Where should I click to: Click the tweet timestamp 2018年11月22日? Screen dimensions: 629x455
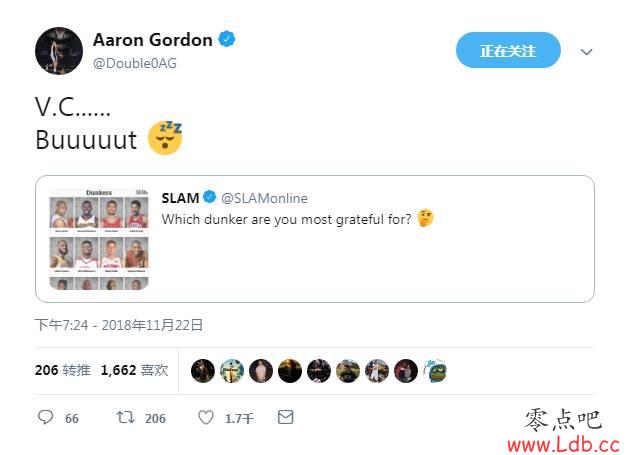point(152,325)
